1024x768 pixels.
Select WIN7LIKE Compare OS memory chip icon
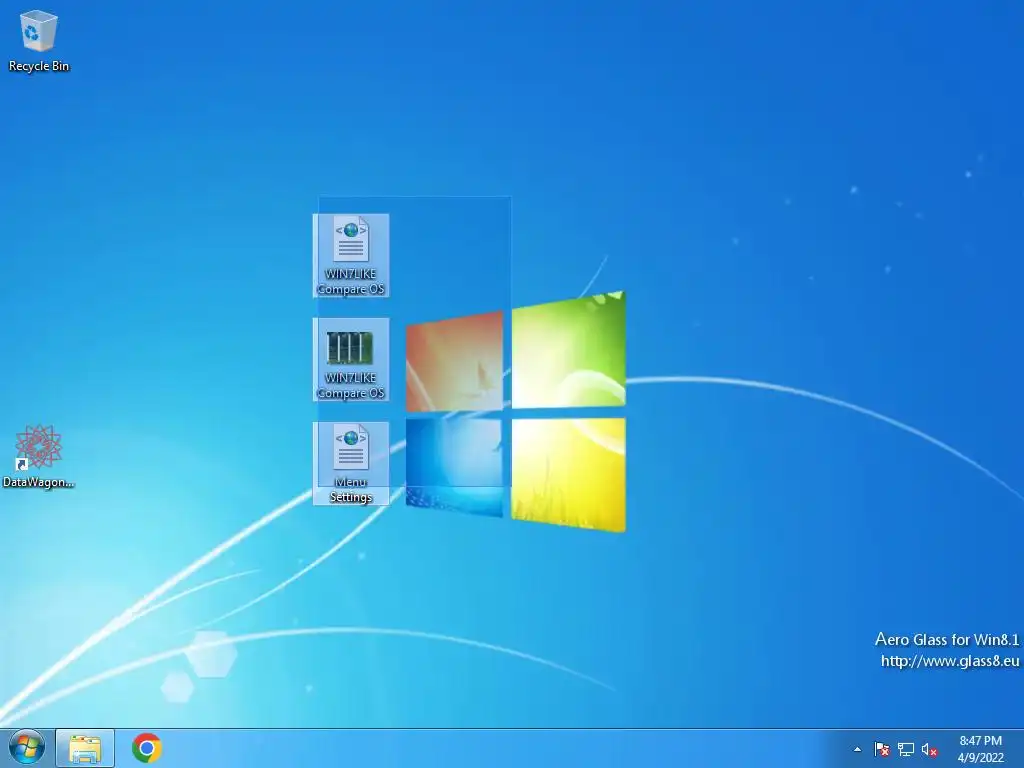351,359
